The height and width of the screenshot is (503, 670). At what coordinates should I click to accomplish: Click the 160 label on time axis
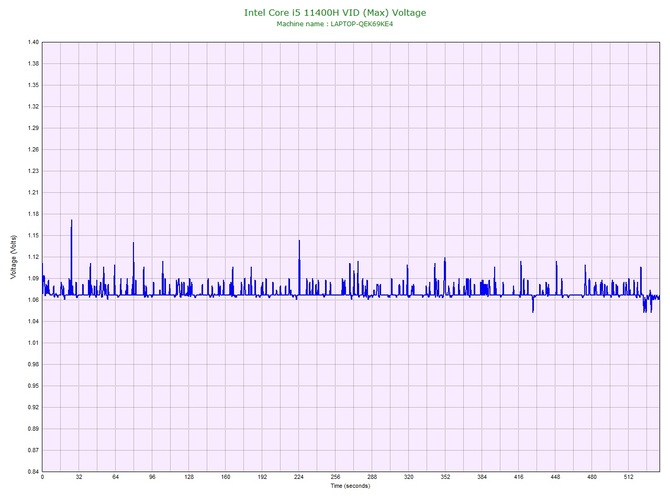pos(225,478)
